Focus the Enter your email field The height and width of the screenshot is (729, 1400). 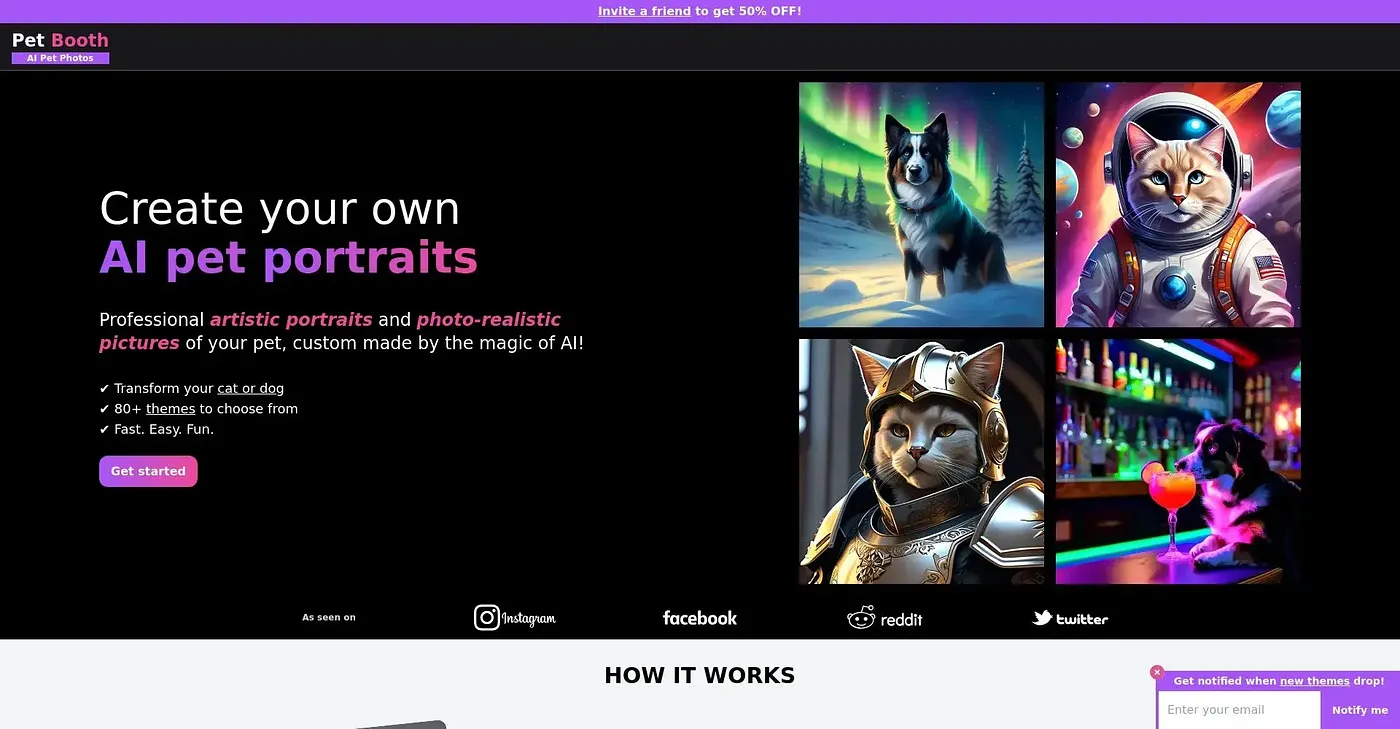[x=1240, y=710]
